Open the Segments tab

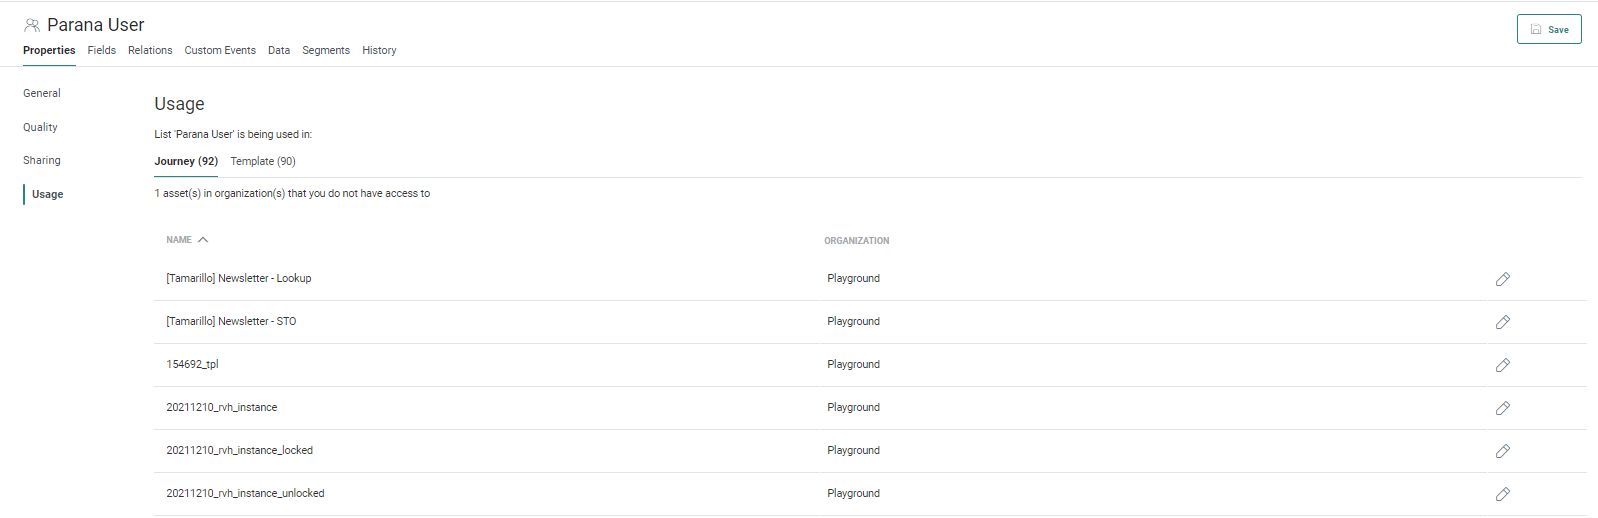point(326,50)
